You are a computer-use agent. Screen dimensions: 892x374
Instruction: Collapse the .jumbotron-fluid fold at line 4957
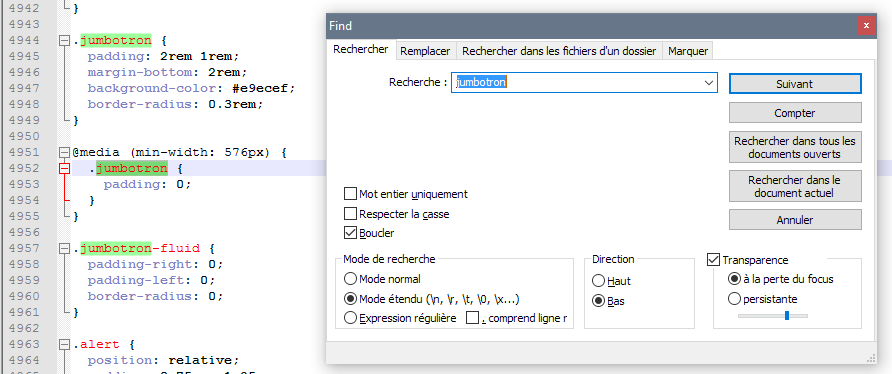(64, 248)
